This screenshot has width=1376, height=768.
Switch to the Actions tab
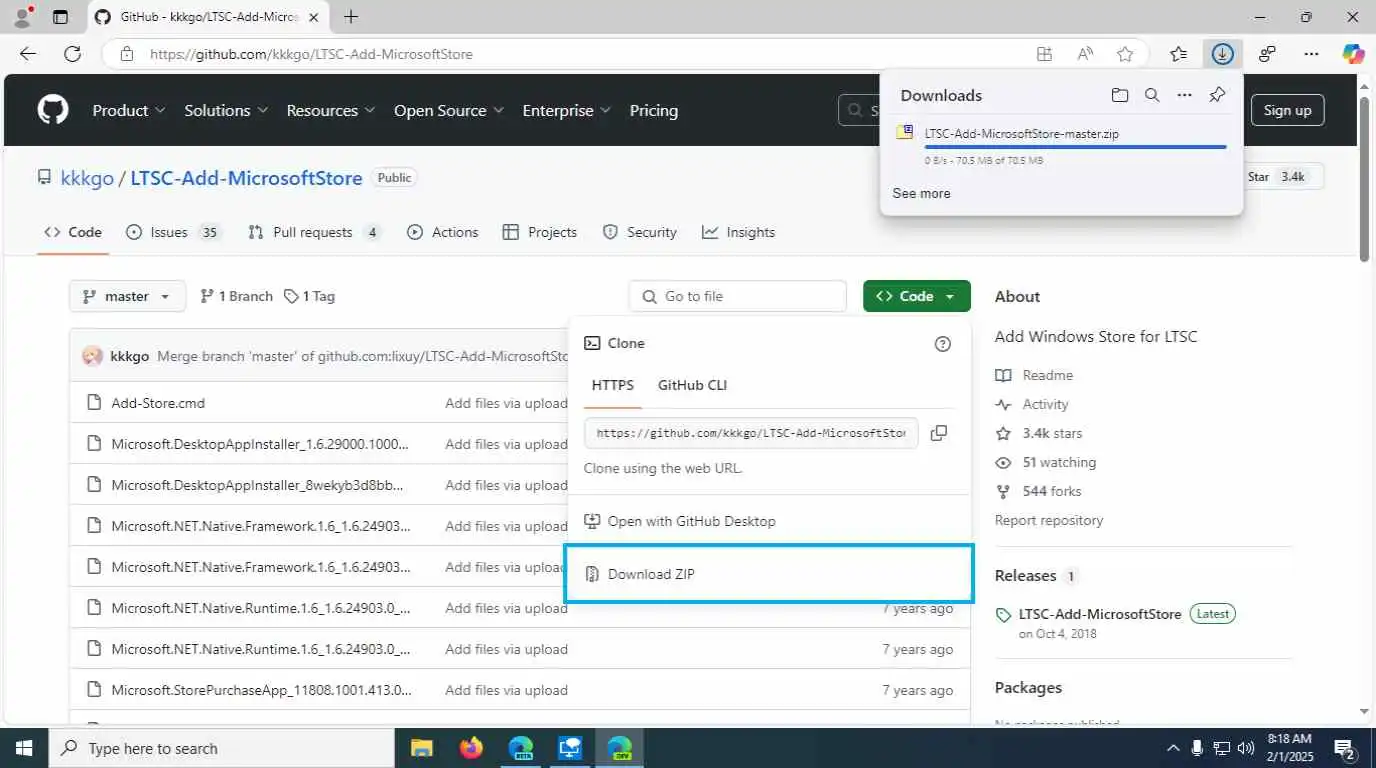pyautogui.click(x=443, y=232)
